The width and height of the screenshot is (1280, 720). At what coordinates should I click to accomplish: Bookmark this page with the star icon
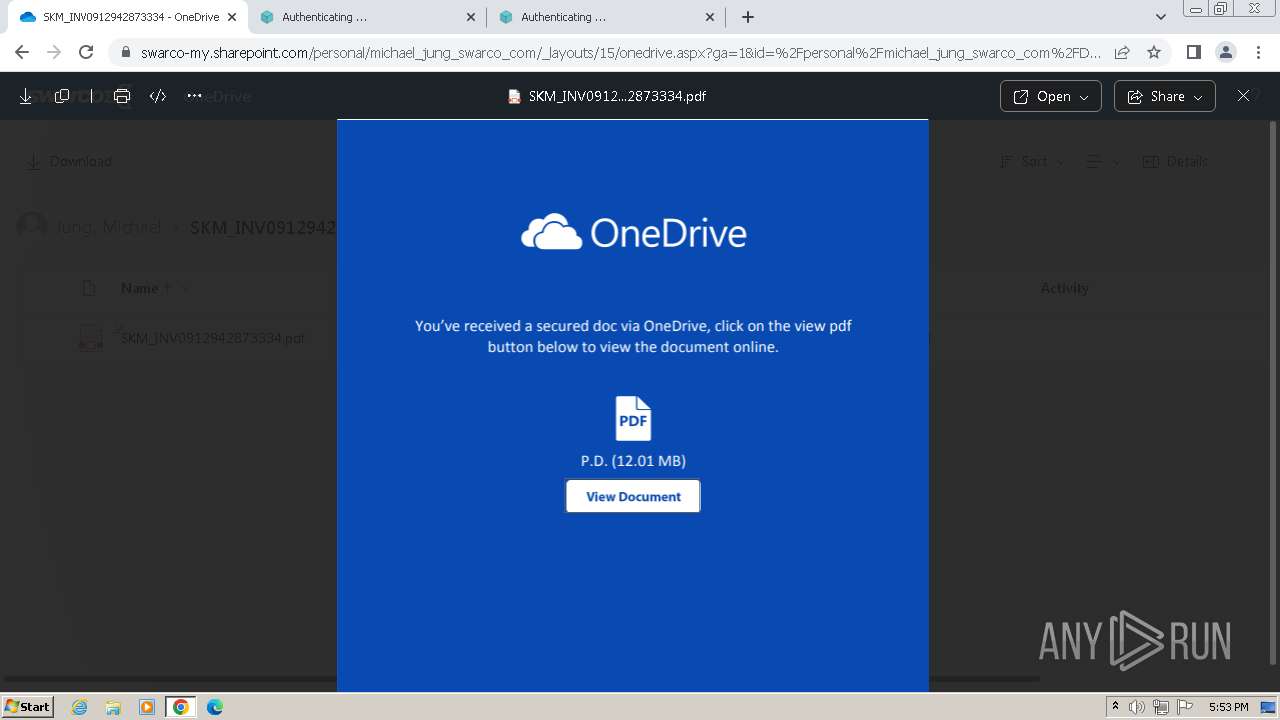(x=1154, y=52)
